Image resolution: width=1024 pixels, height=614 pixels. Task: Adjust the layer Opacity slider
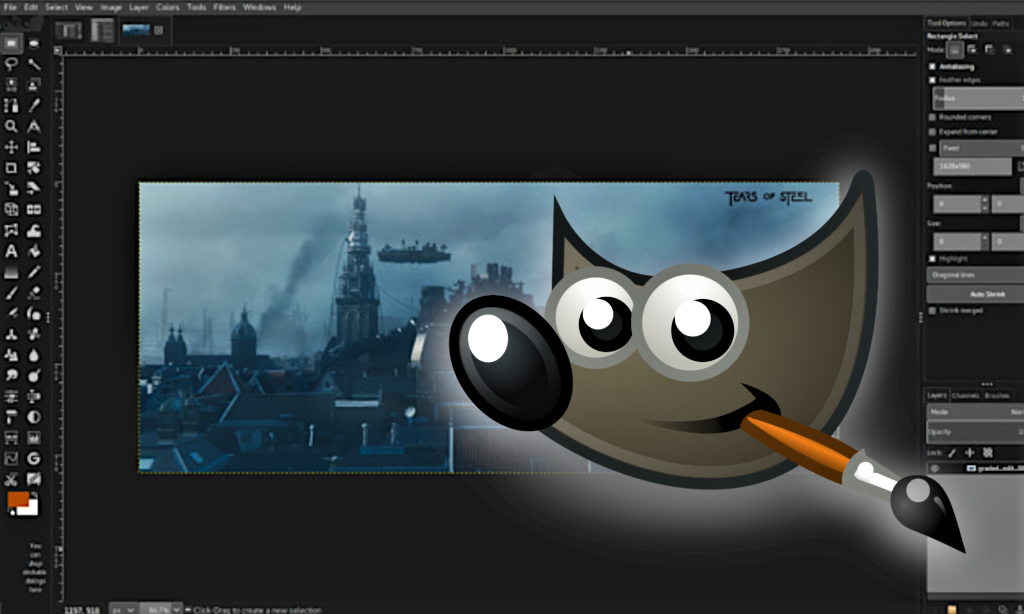coord(975,432)
